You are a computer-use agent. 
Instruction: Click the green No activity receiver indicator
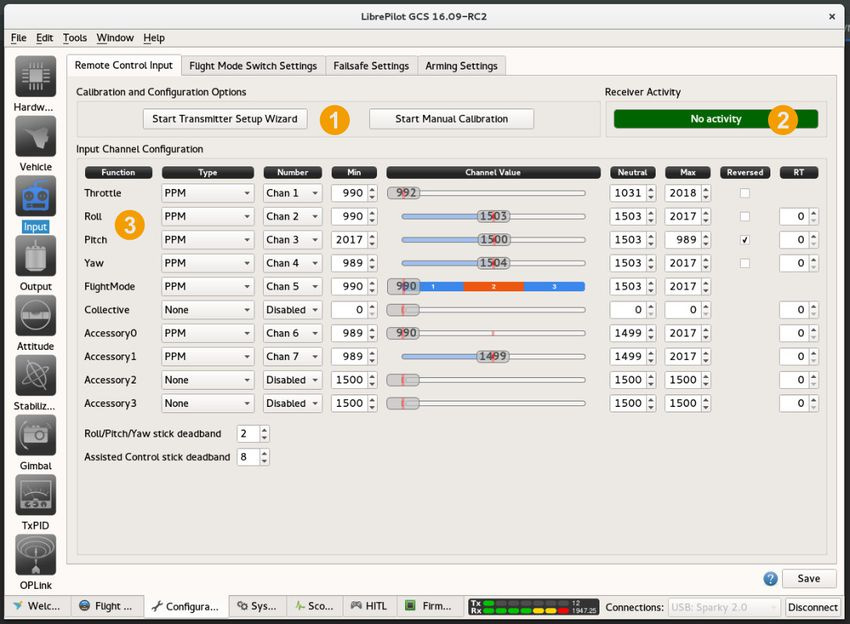716,119
